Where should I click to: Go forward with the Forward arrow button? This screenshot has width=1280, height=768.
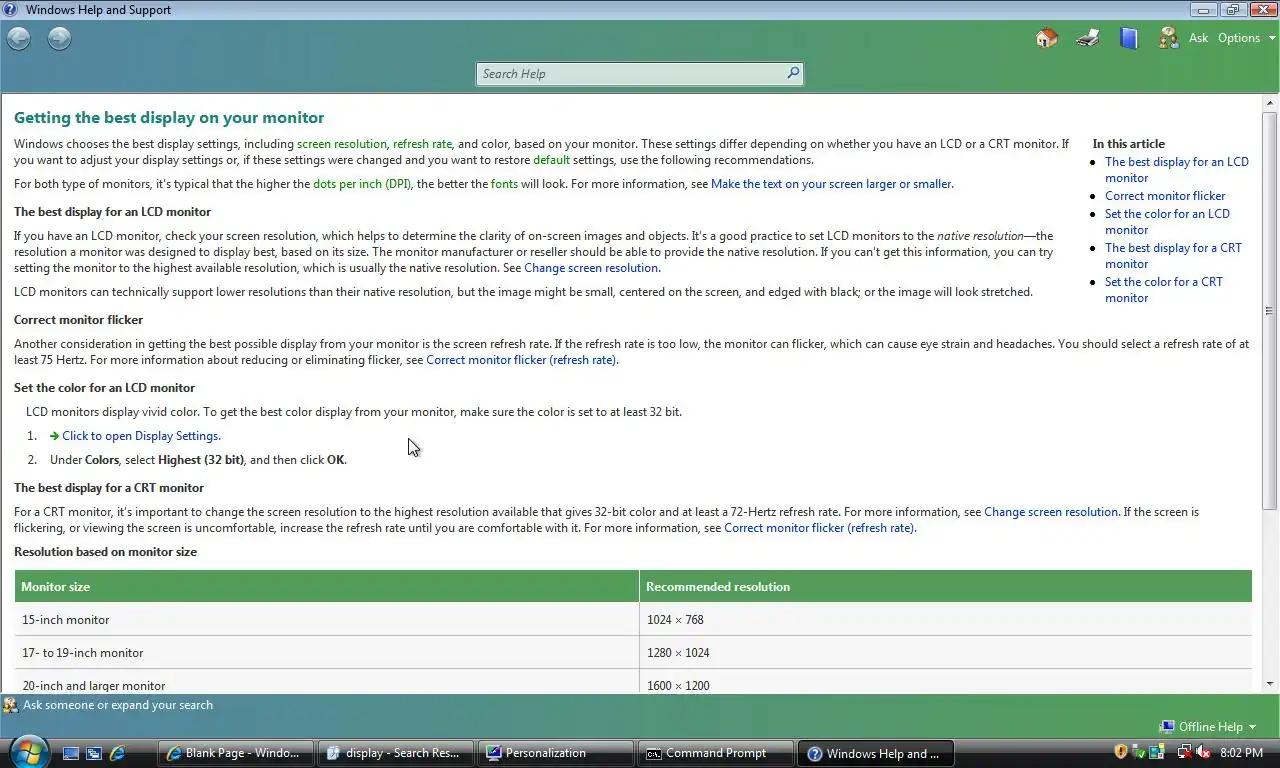pyautogui.click(x=60, y=39)
